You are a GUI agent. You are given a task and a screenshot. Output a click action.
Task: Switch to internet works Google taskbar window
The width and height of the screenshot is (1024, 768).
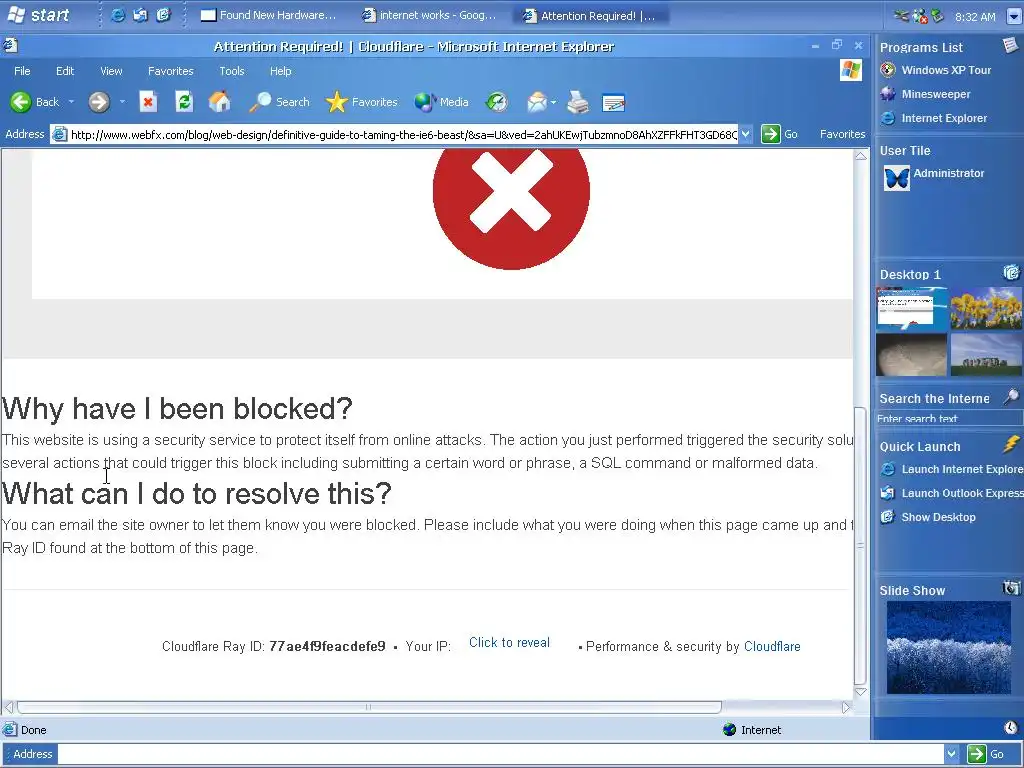tap(430, 16)
